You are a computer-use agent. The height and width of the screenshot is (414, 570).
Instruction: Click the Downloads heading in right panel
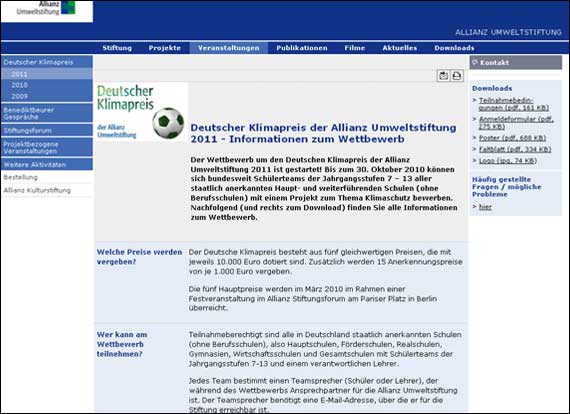click(492, 88)
